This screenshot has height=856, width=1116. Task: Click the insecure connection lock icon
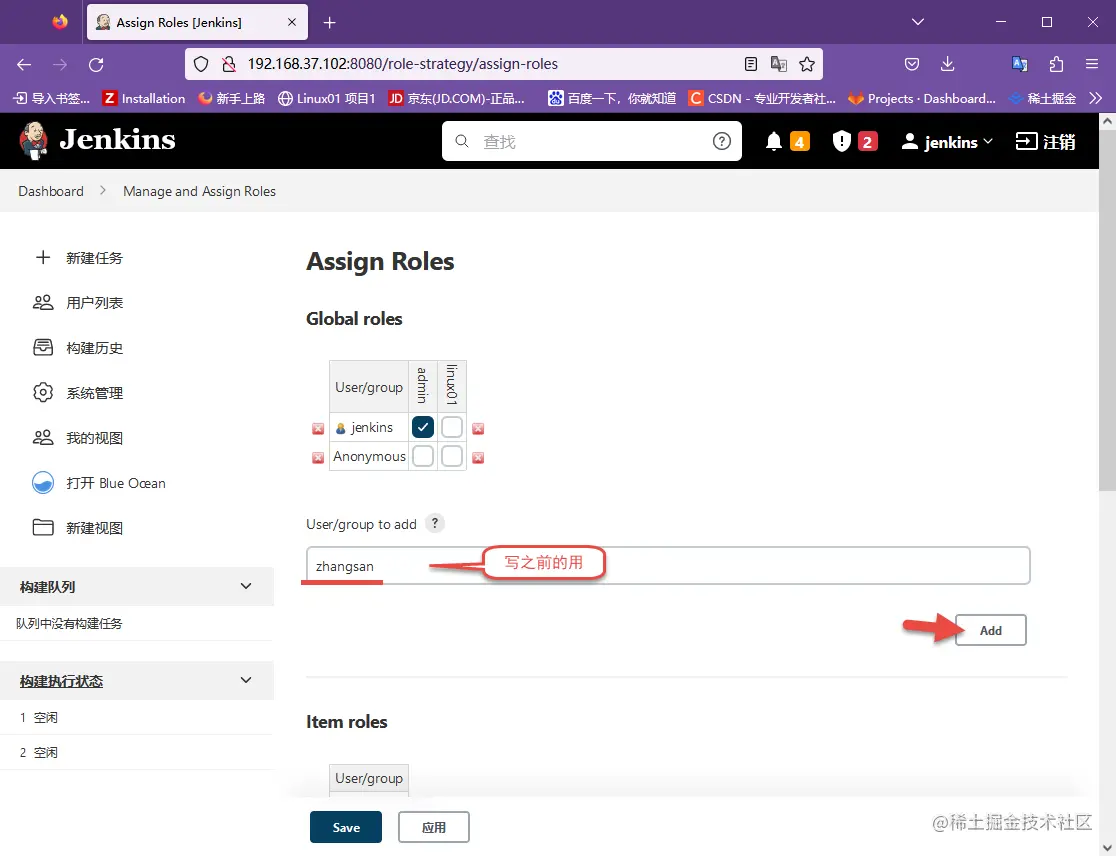pyautogui.click(x=228, y=64)
